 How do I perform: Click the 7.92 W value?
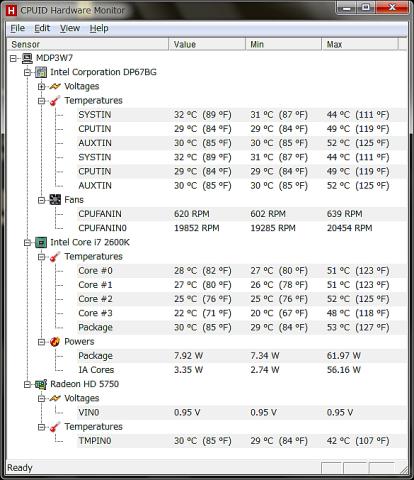pyautogui.click(x=188, y=356)
